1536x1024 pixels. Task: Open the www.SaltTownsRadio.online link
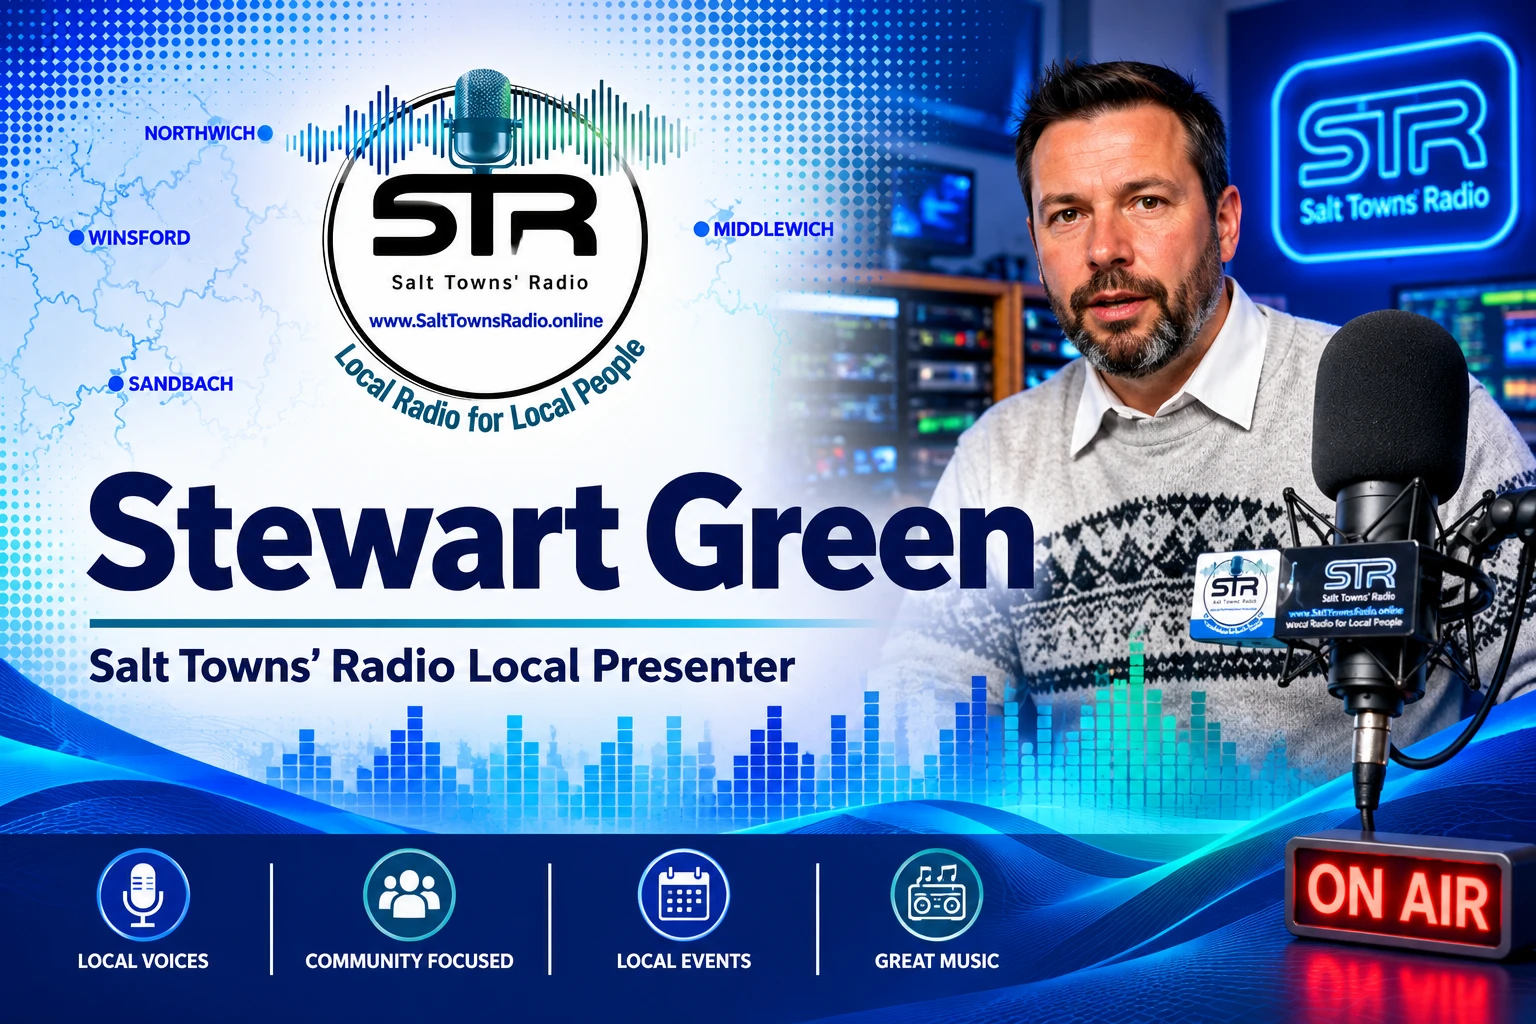pos(486,321)
